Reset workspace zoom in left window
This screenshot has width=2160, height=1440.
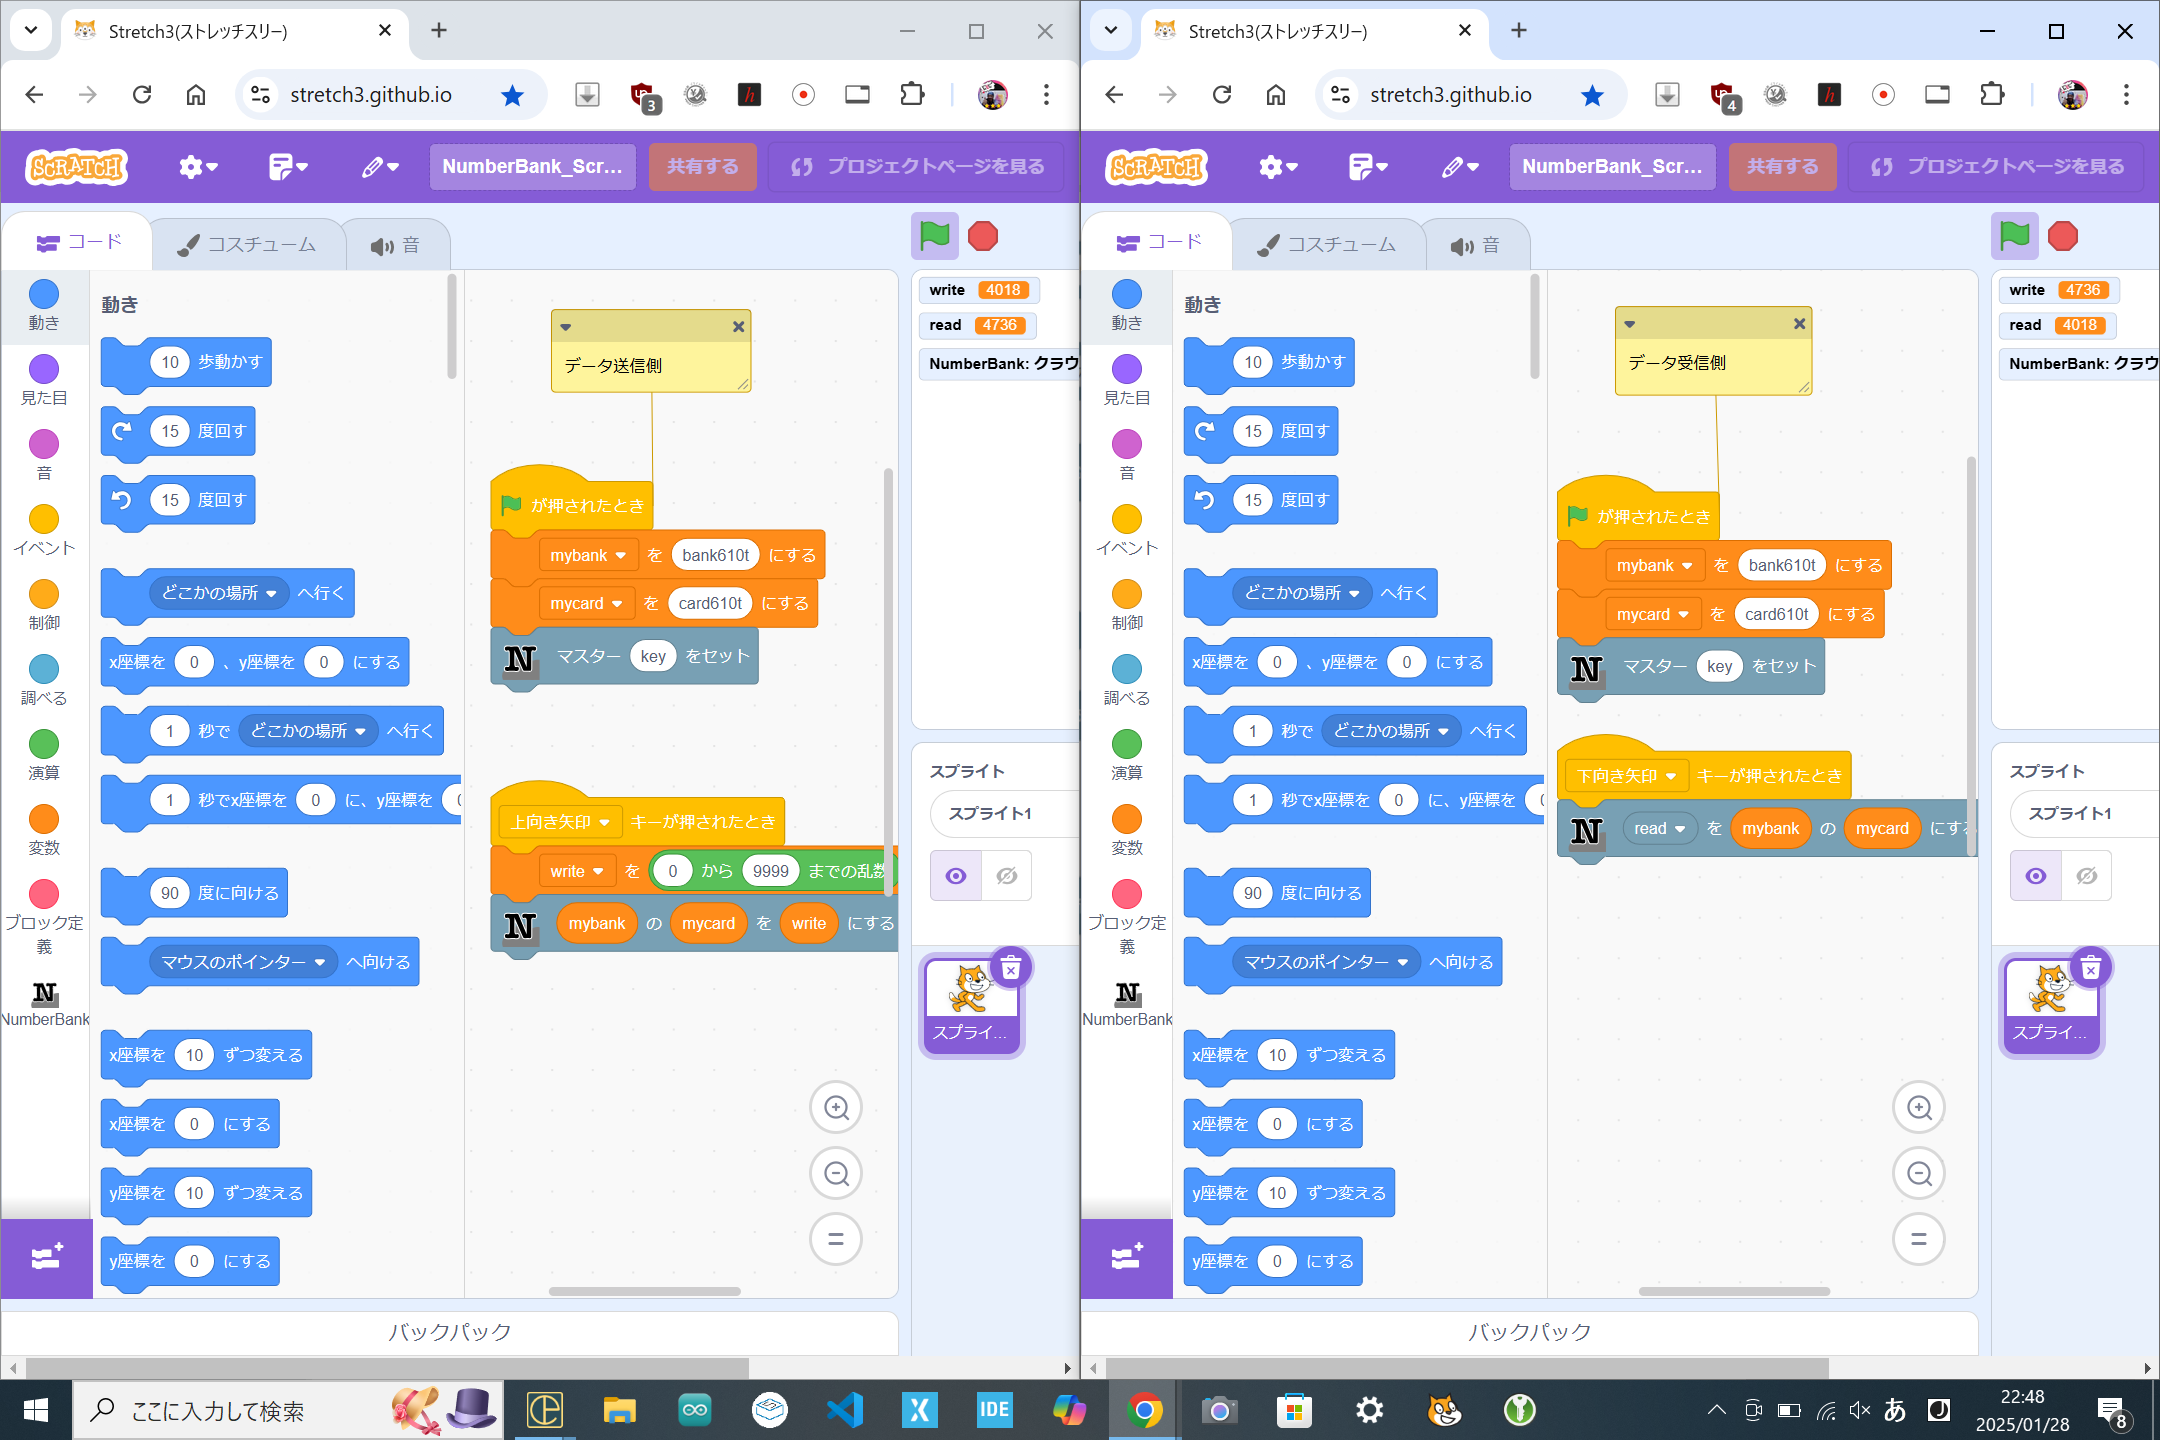coord(836,1240)
